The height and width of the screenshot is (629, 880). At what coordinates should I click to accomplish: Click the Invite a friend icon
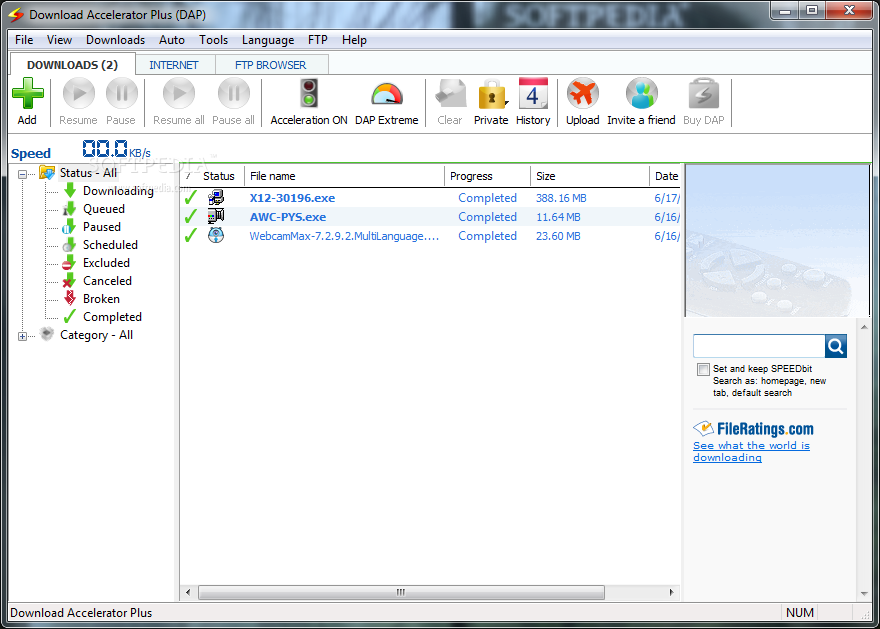click(641, 97)
